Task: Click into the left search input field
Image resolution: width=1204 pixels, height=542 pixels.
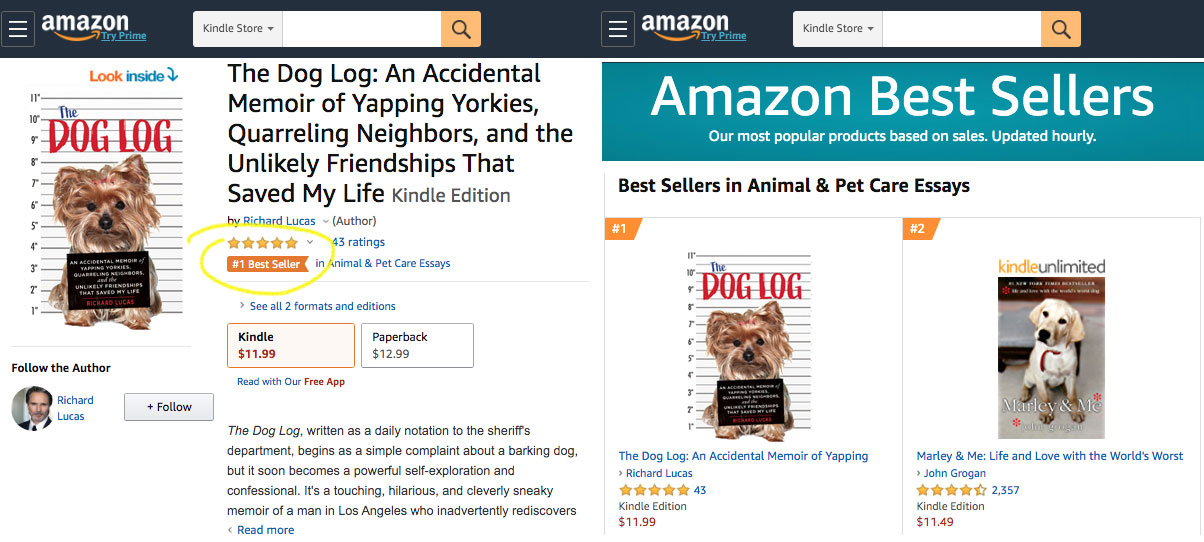Action: (x=361, y=29)
